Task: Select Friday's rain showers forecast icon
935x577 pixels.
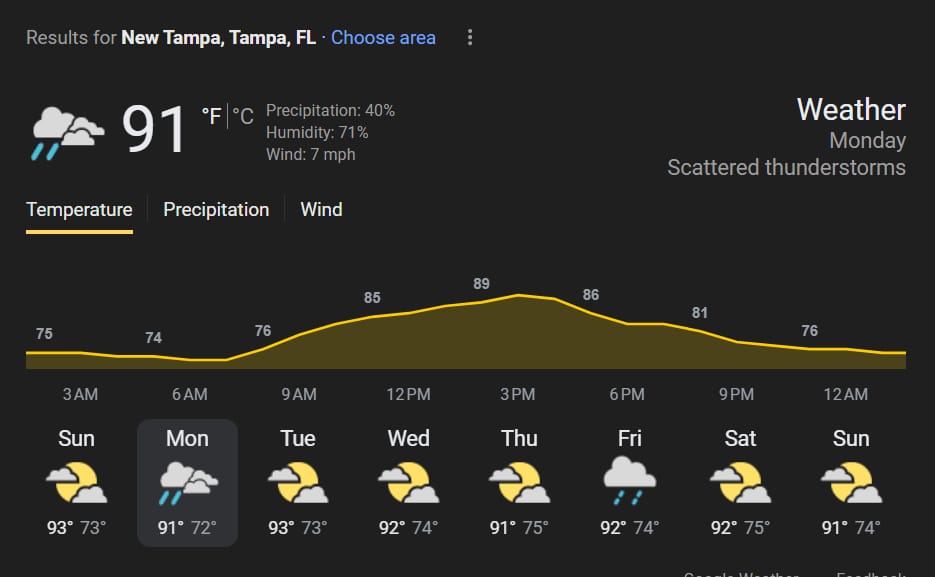Action: tap(630, 481)
